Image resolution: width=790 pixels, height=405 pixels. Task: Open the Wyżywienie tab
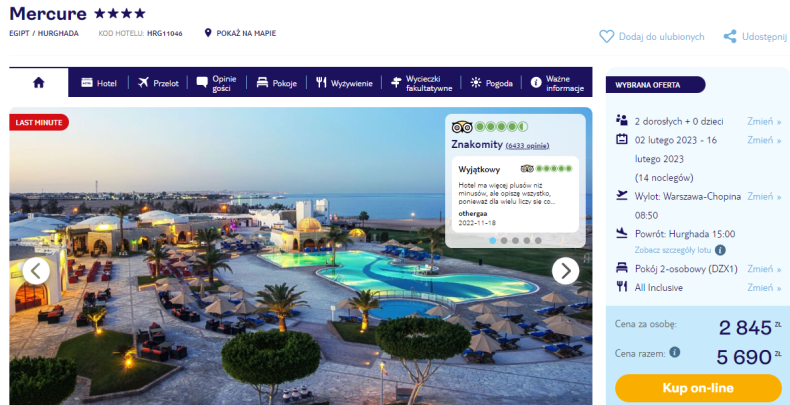[345, 83]
